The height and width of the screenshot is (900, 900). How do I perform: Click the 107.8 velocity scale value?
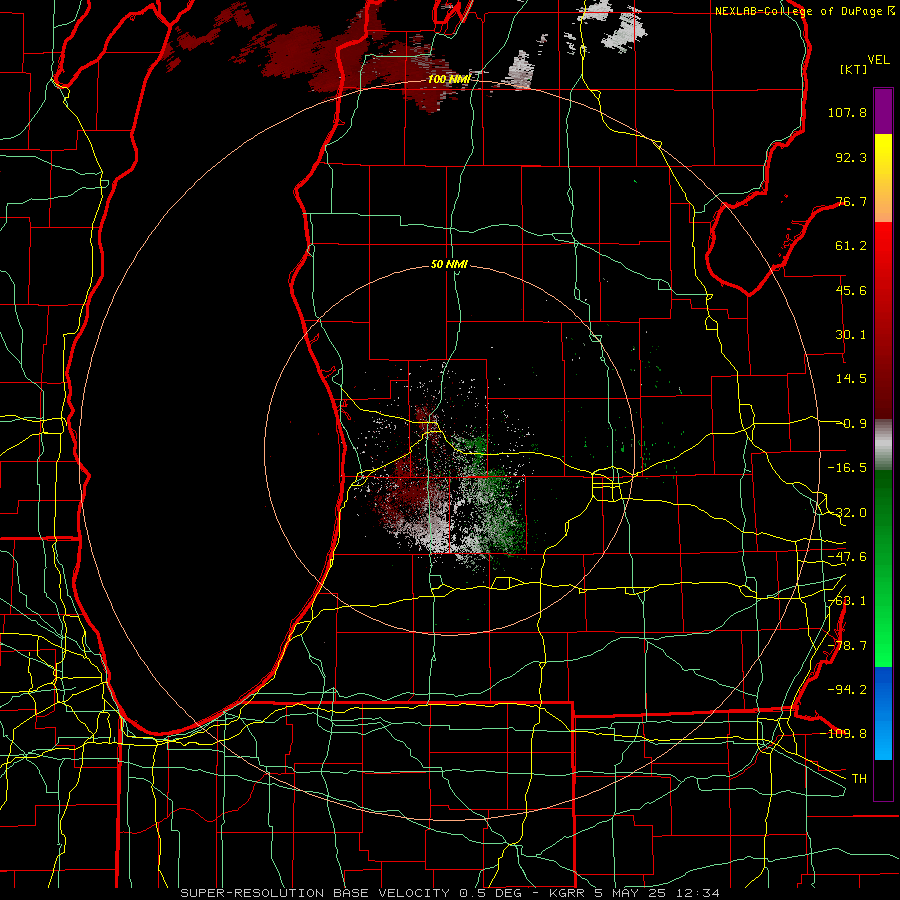[x=847, y=112]
